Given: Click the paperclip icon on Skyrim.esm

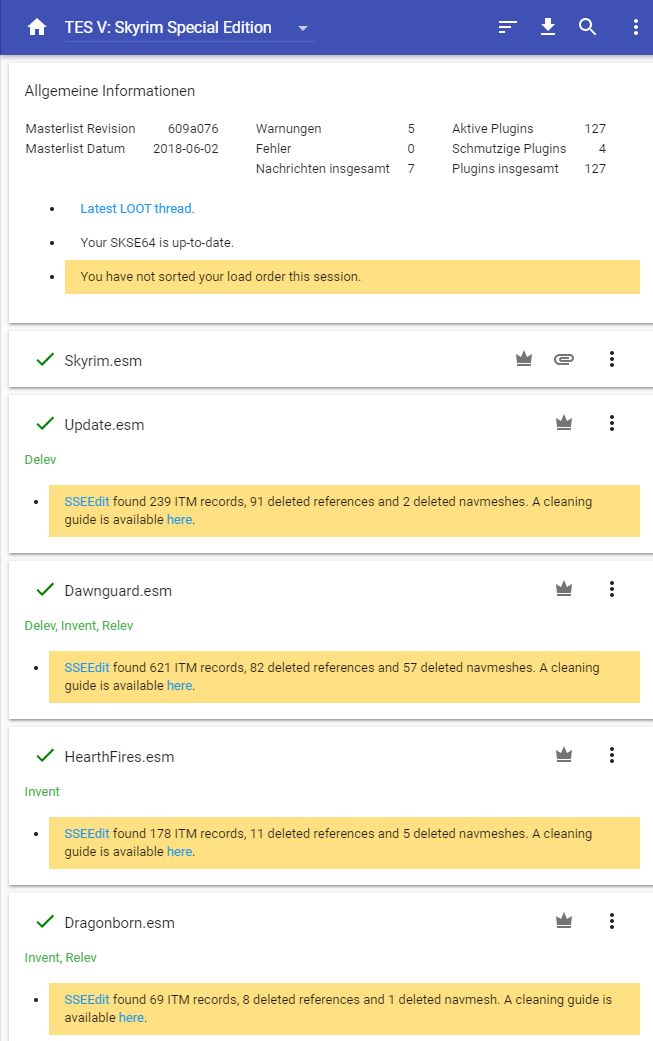Looking at the screenshot, I should [564, 360].
